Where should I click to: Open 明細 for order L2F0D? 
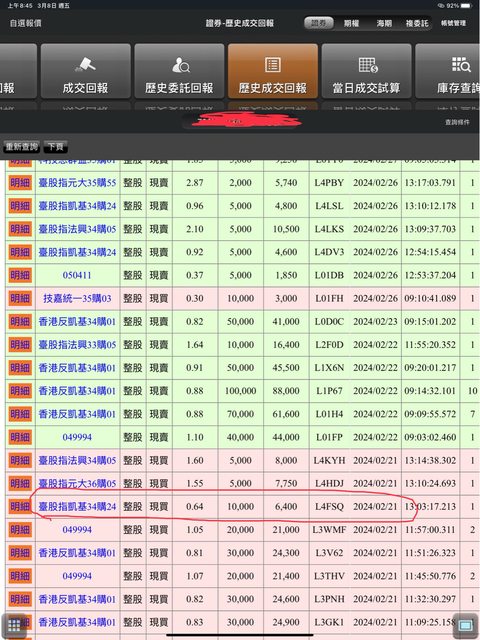(20, 345)
